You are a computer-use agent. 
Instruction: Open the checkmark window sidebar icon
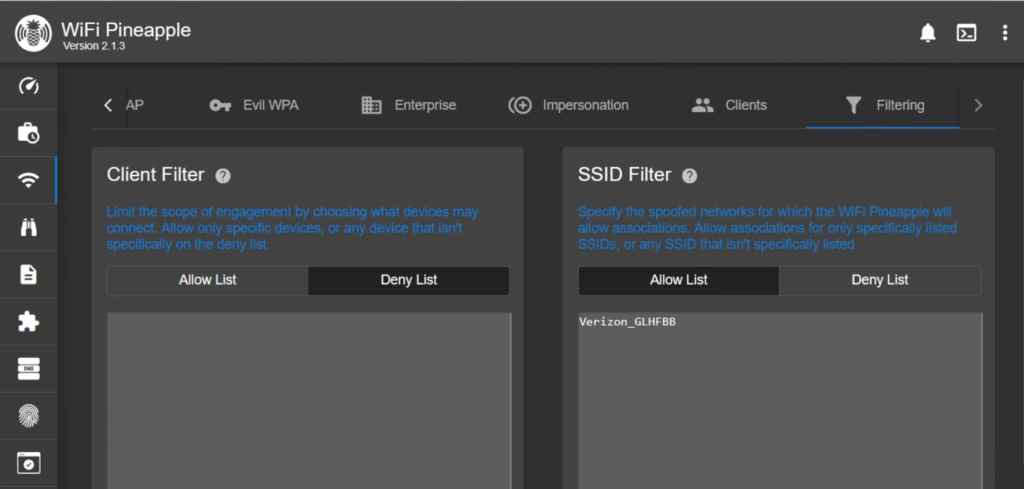pos(29,462)
